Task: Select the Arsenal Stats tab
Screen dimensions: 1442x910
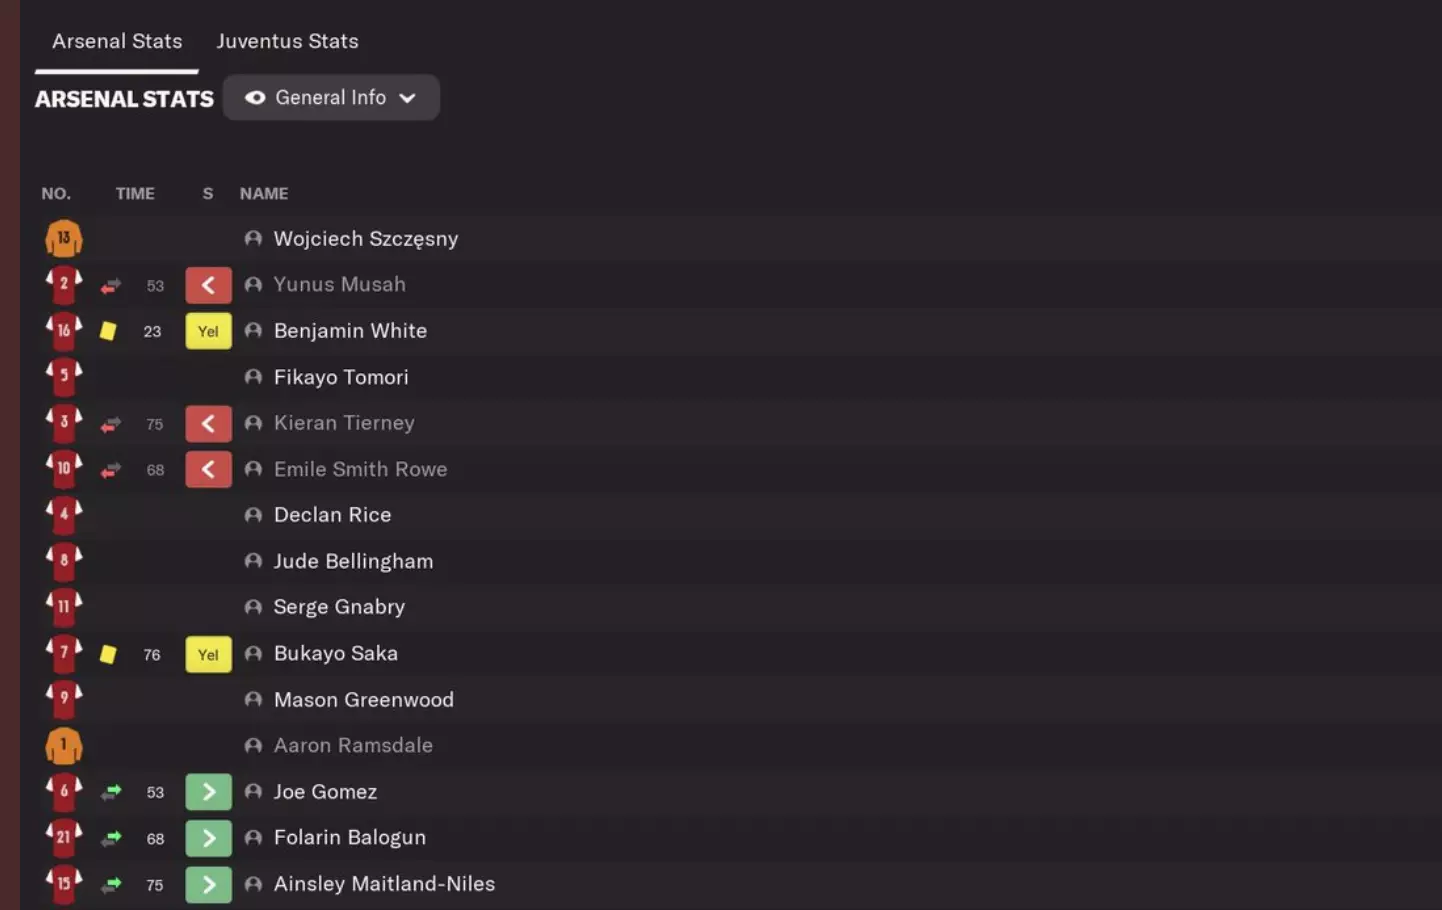Action: 117,41
